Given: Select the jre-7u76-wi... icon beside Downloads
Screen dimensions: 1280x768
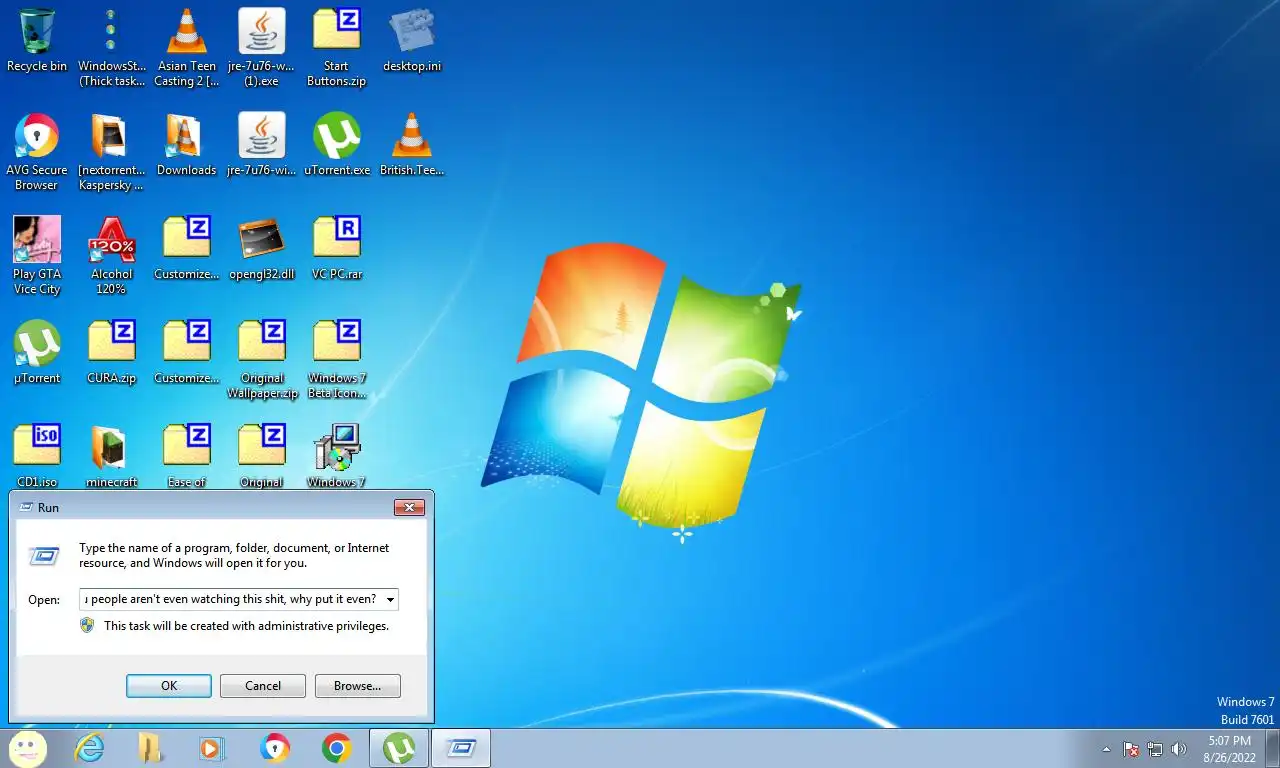Looking at the screenshot, I should click(x=262, y=145).
